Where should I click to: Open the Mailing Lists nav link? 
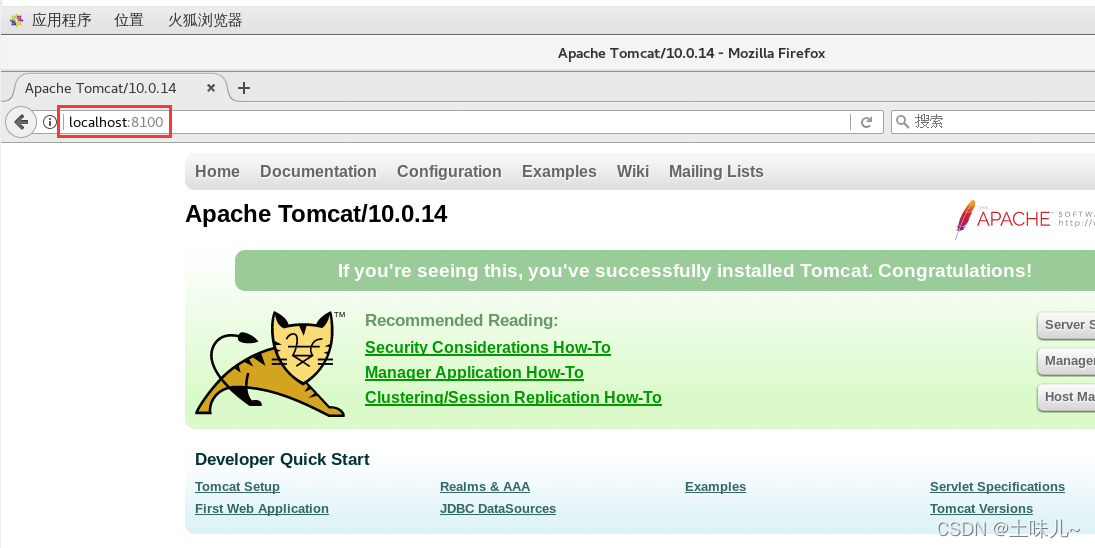(x=716, y=172)
